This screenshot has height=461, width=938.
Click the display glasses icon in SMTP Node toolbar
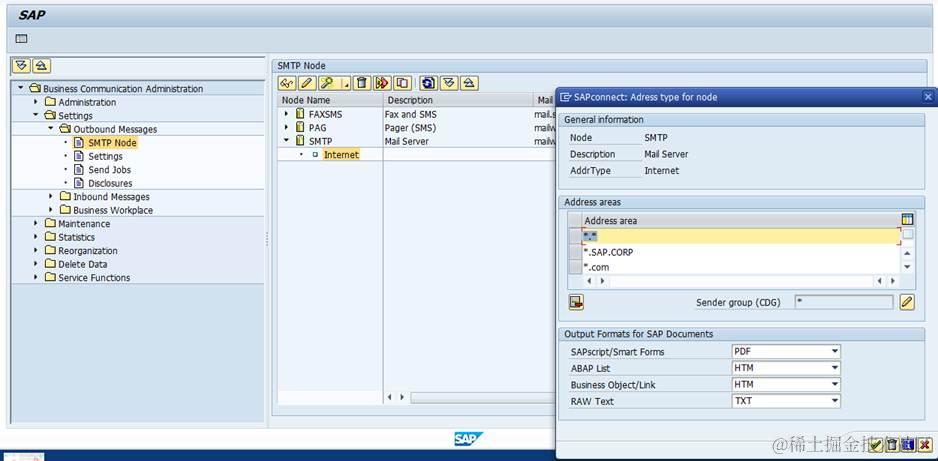point(287,83)
